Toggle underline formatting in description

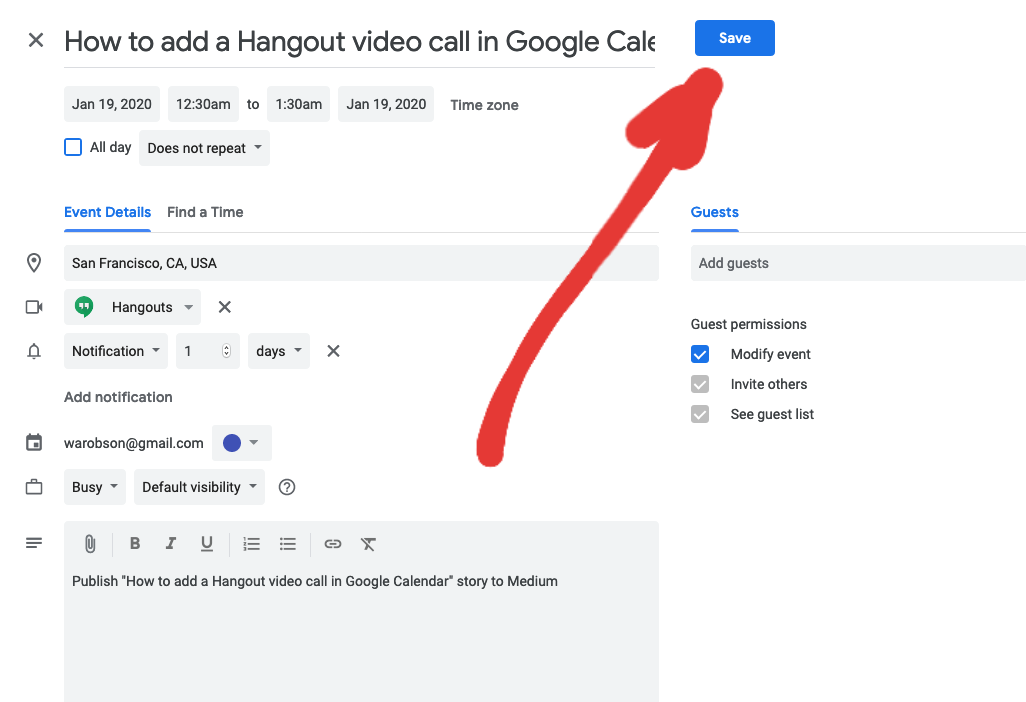tap(207, 544)
